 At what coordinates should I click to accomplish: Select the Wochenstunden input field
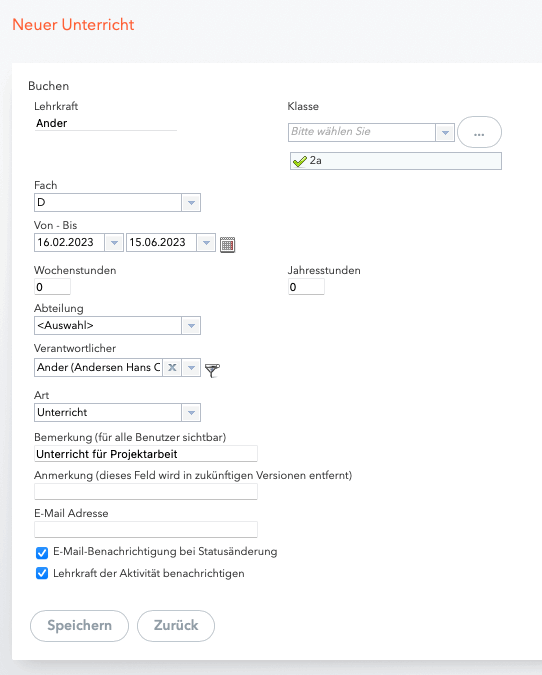point(52,287)
